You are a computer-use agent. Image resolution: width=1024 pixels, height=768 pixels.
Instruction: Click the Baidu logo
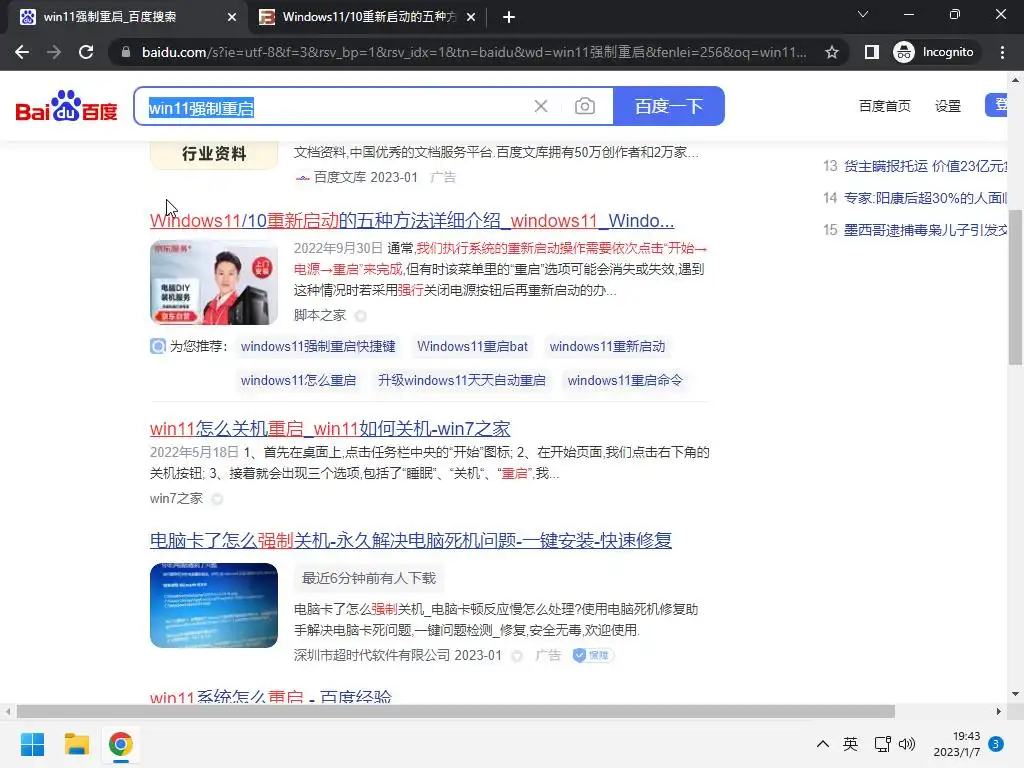[x=66, y=106]
